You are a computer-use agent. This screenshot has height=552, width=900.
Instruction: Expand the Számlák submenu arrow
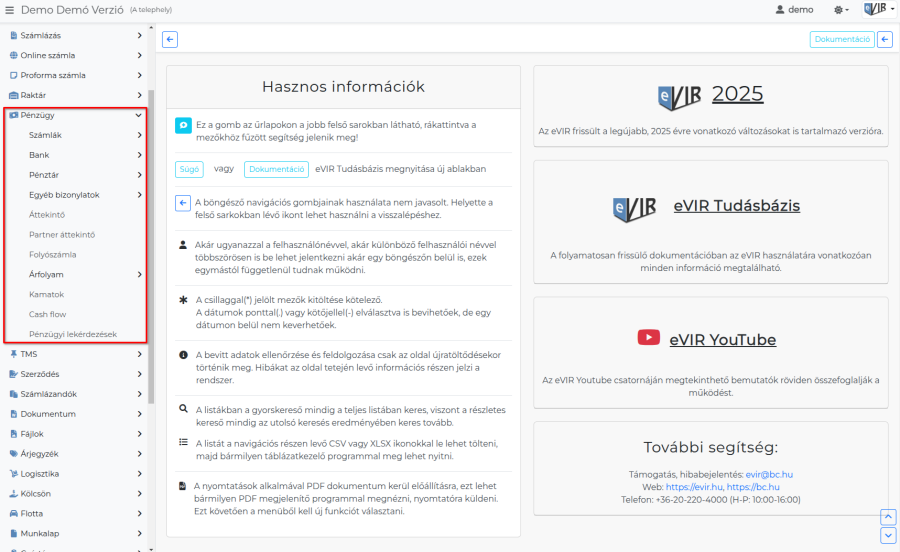point(139,135)
